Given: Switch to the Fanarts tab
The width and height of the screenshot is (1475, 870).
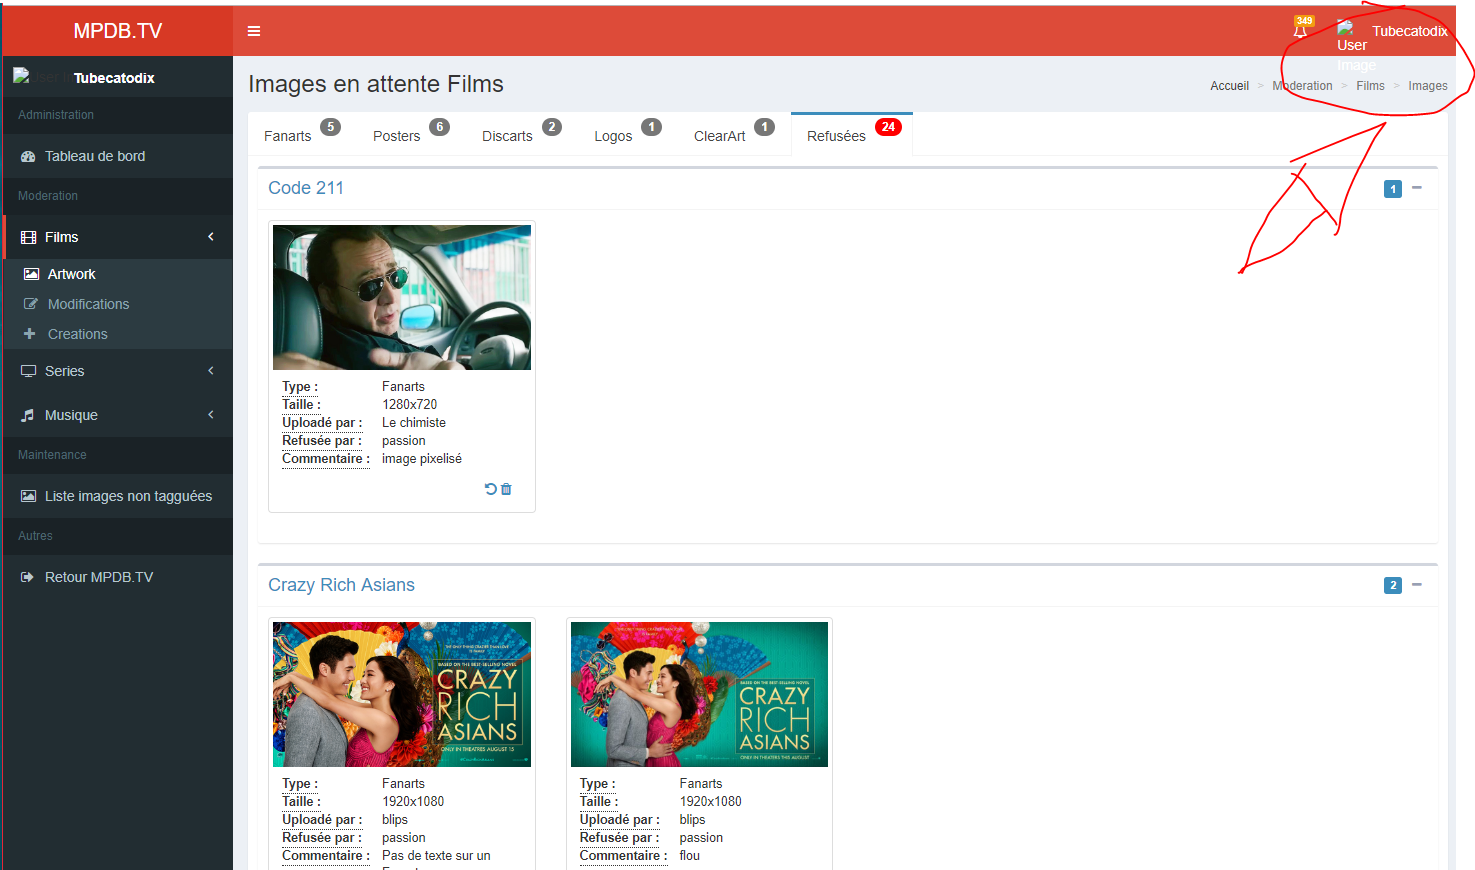Looking at the screenshot, I should (302, 134).
